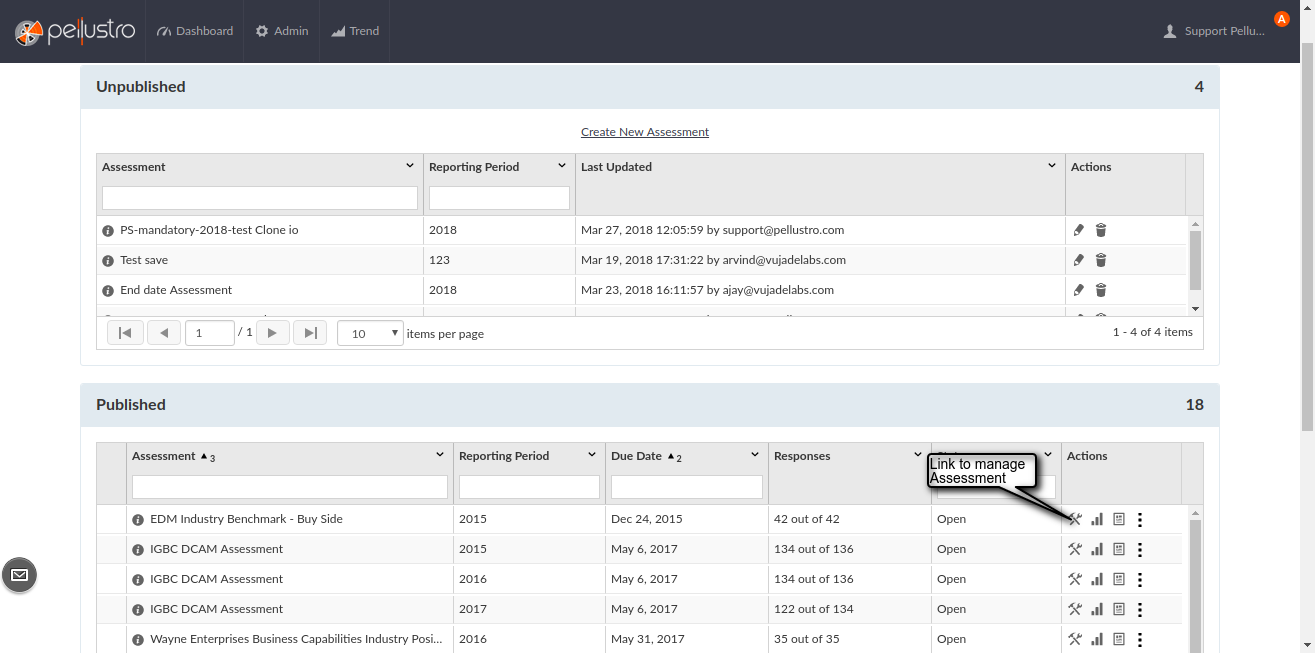Open more options for 2016 IGBC DCAM Assessment
1315x653 pixels.
pos(1140,579)
